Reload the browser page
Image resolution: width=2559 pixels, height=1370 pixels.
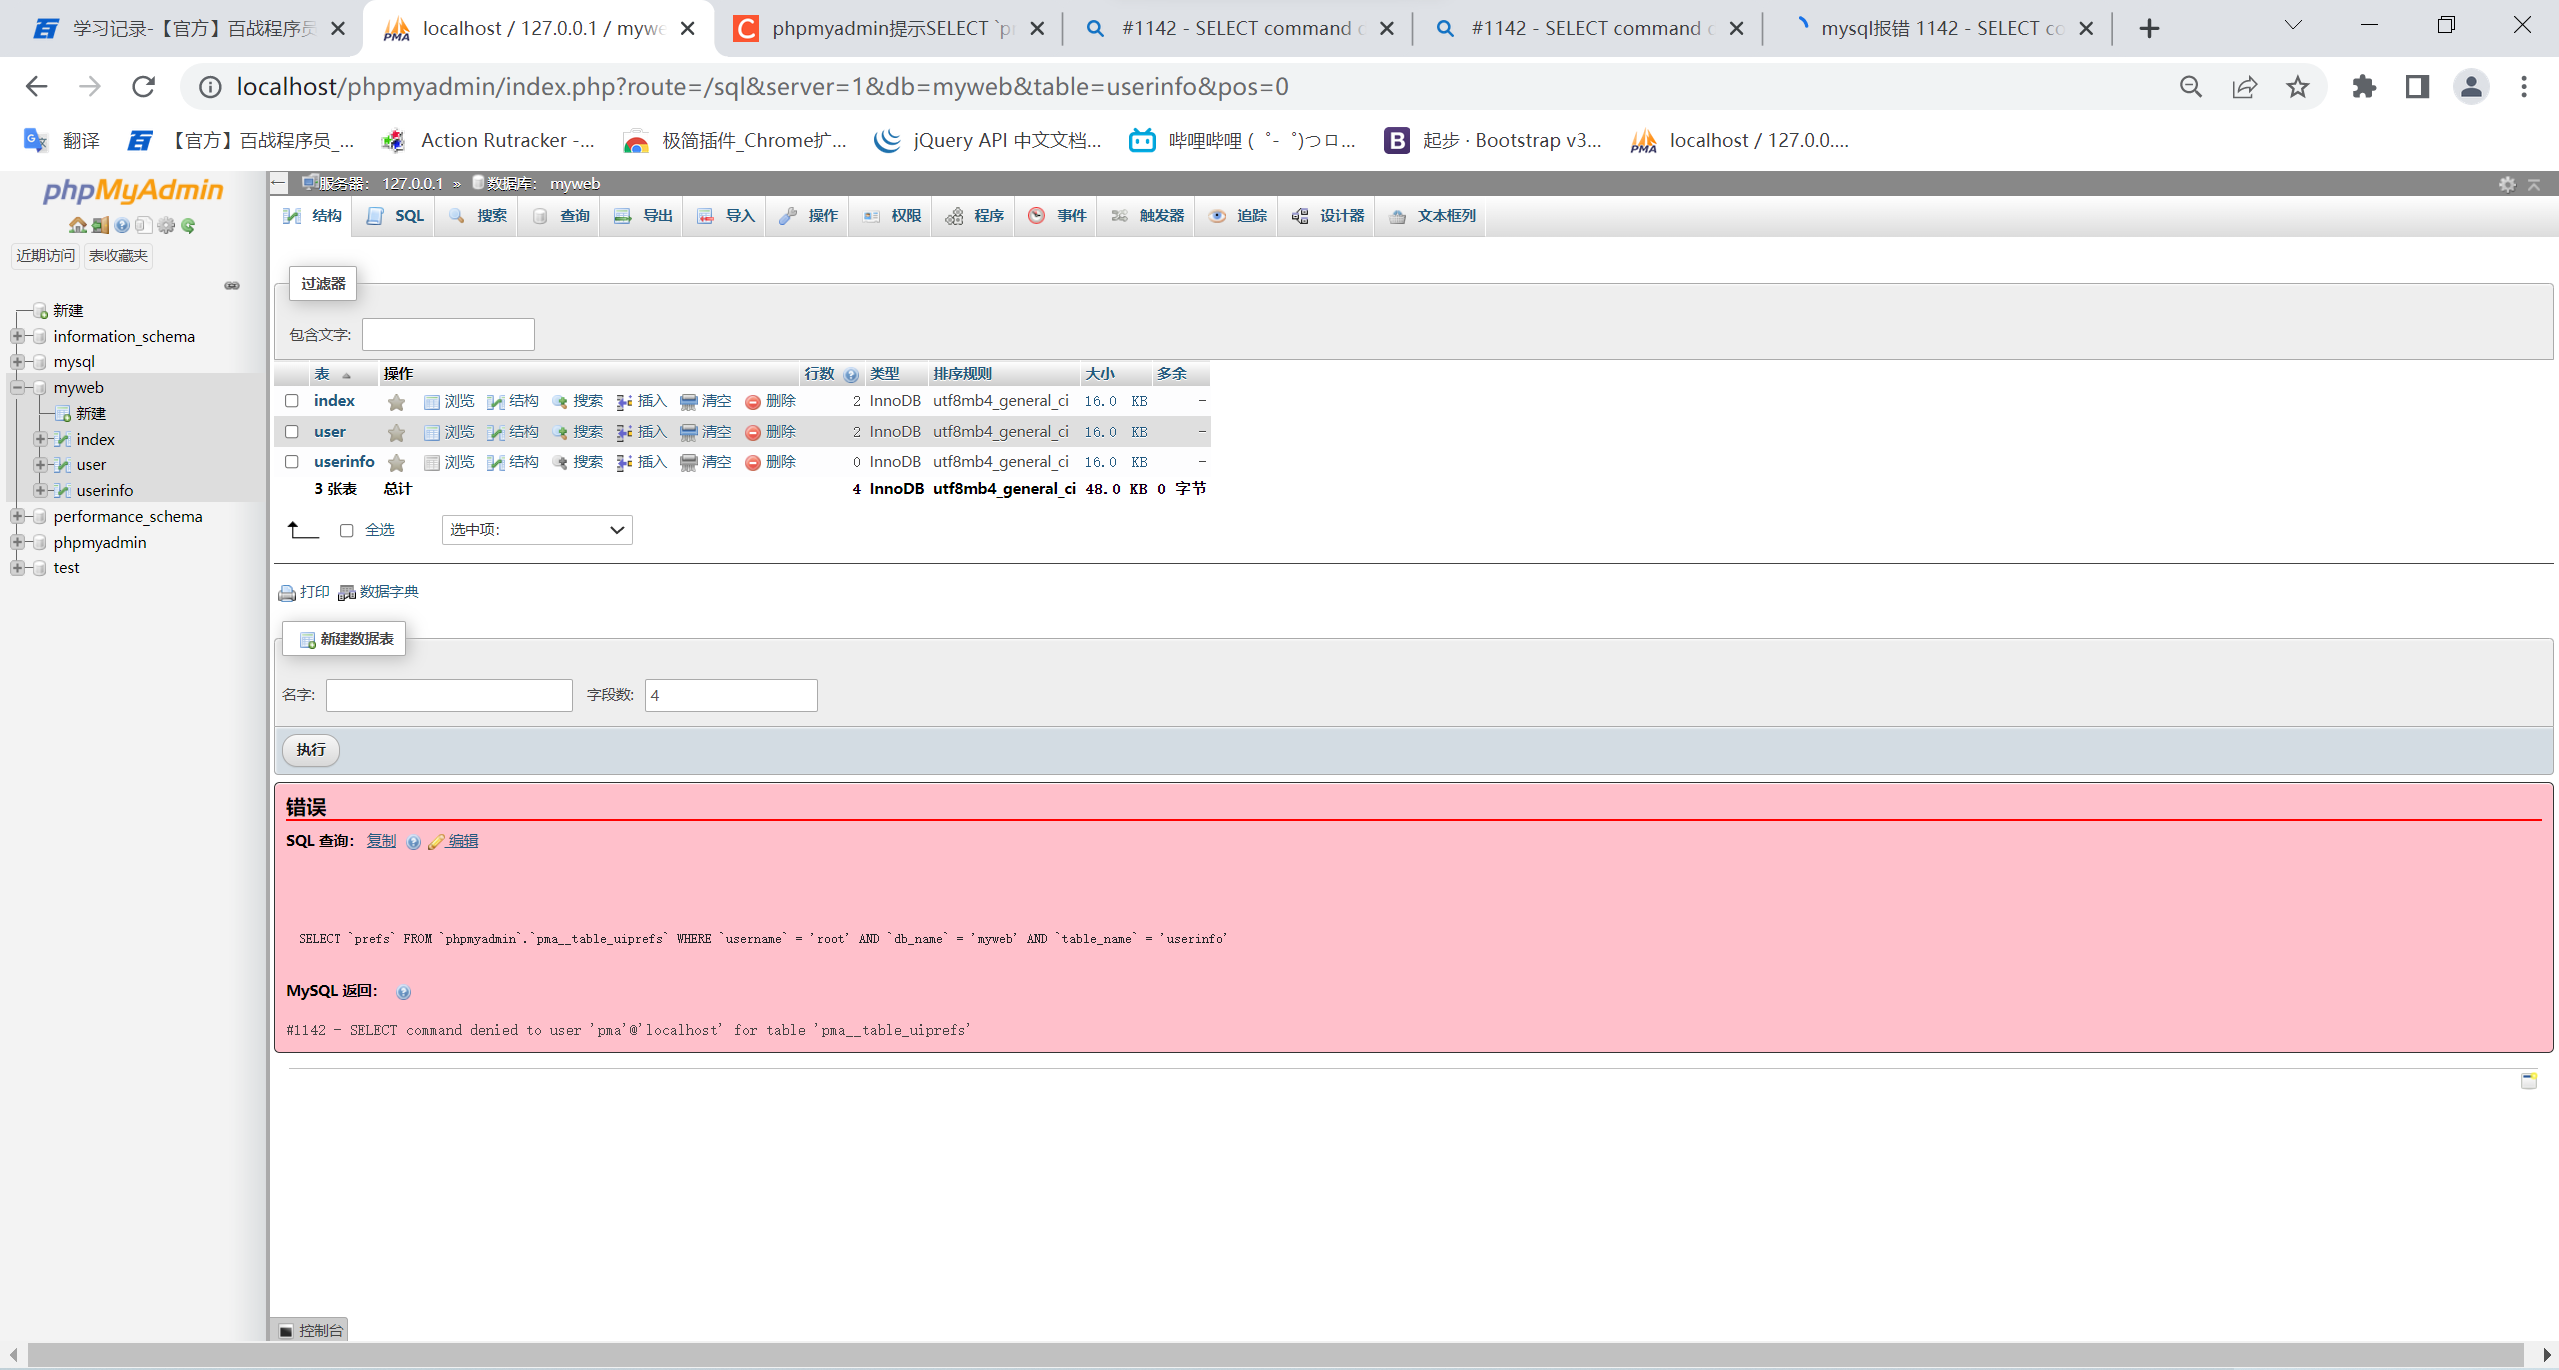point(144,87)
